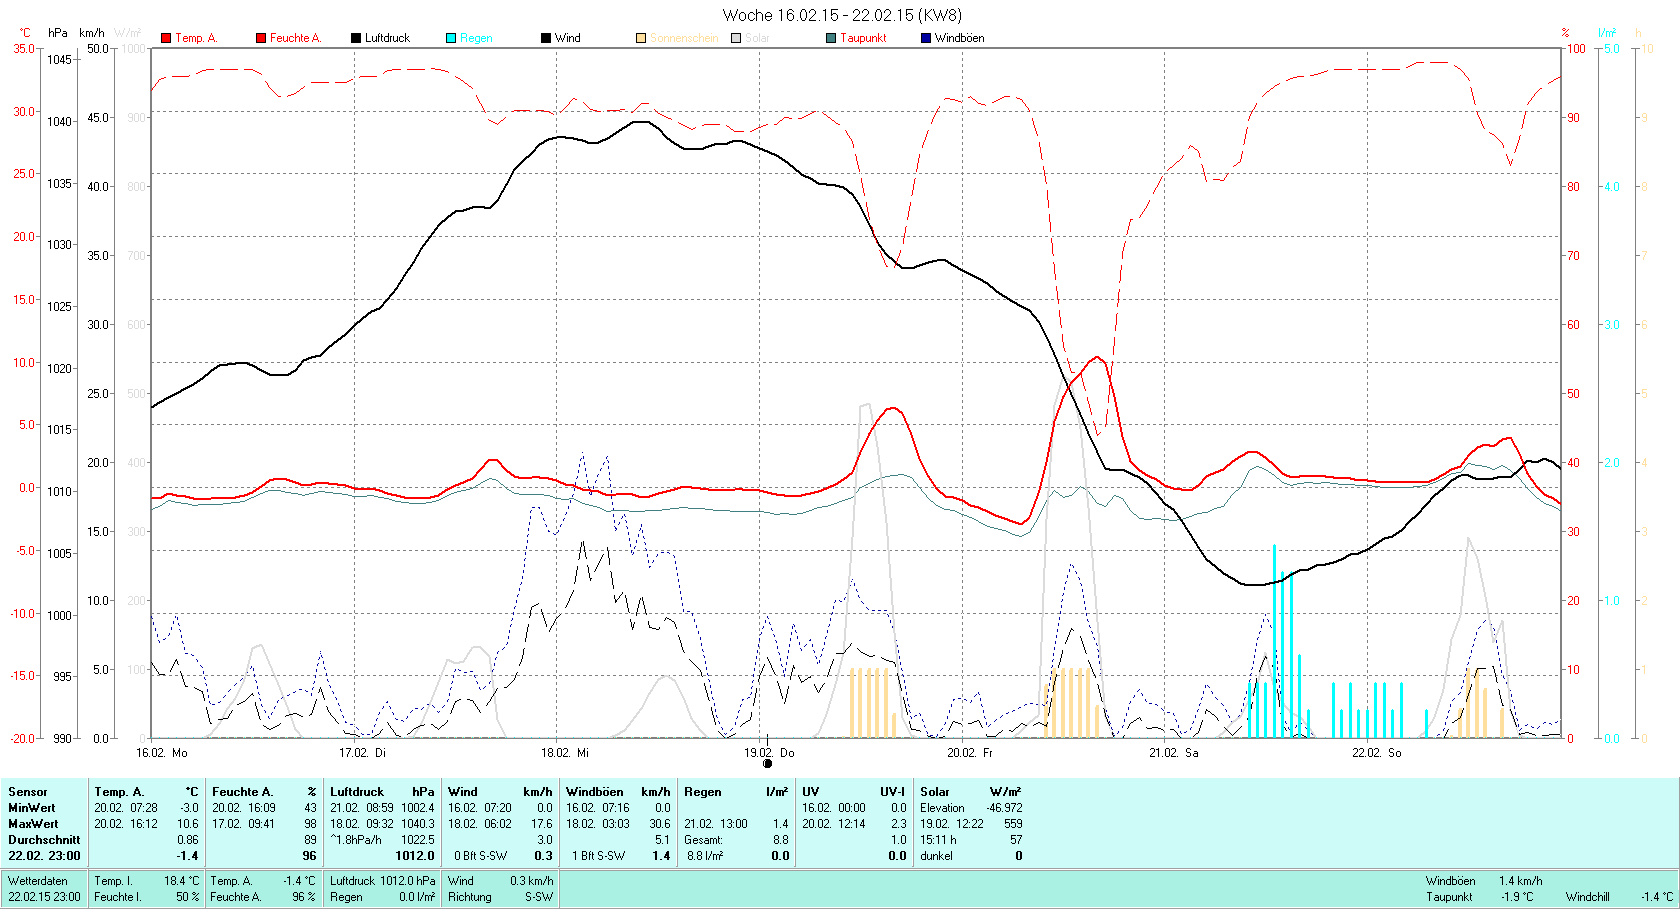The height and width of the screenshot is (909, 1680).
Task: Click the bottom bar Windböen value 1.4 km/h
Action: click(x=1521, y=880)
